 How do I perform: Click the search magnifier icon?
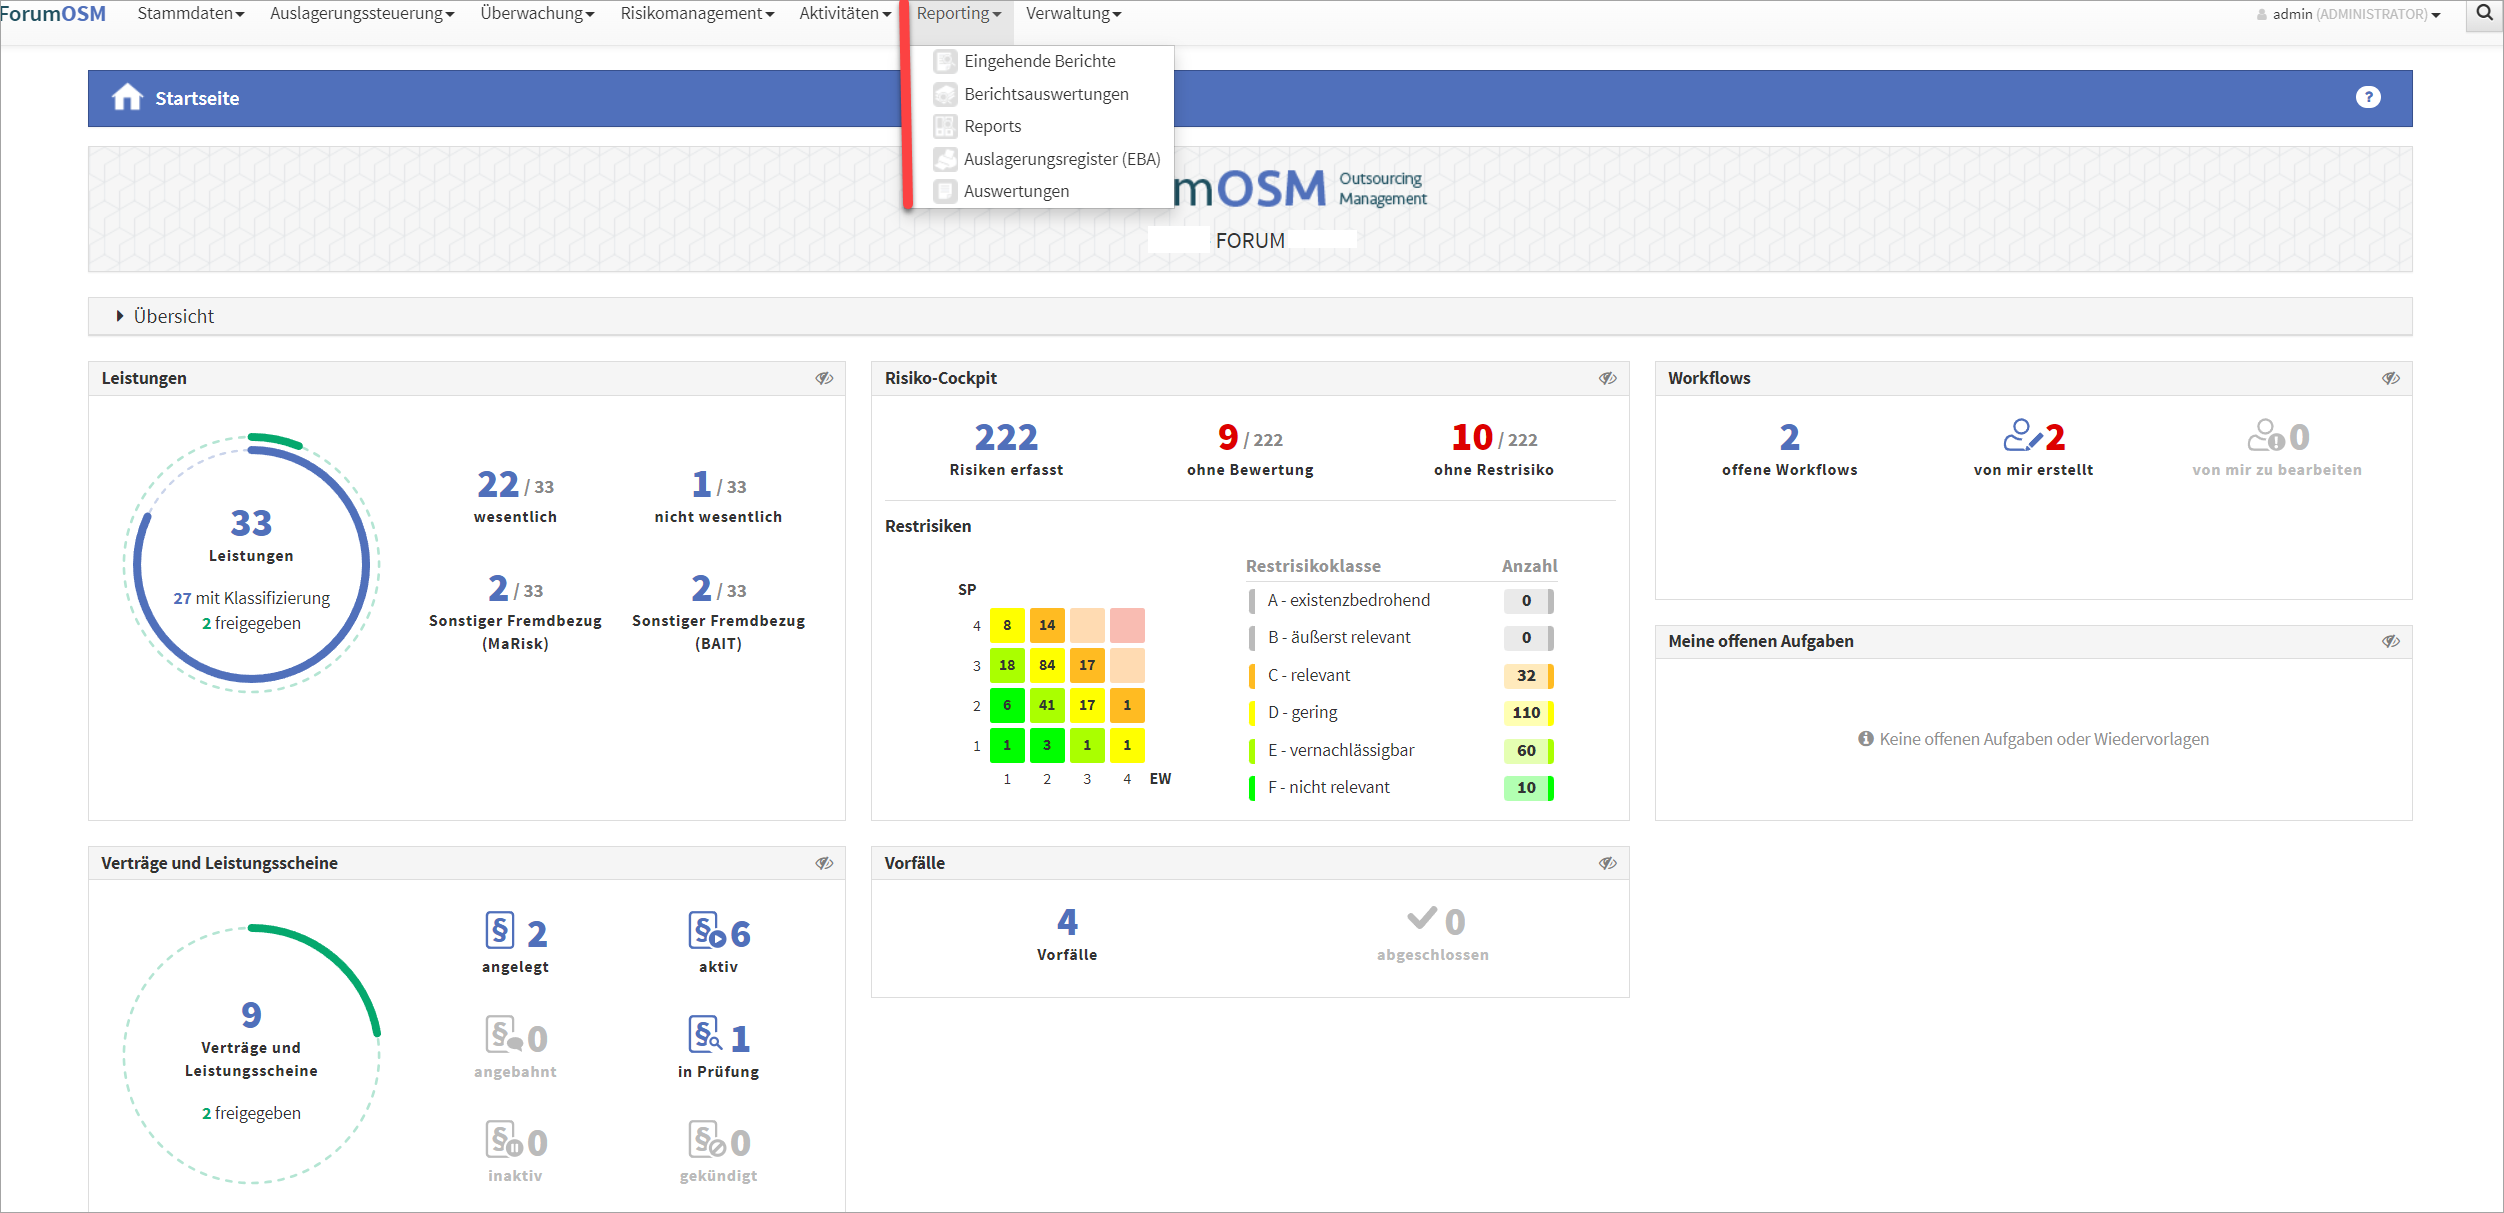[x=2484, y=14]
